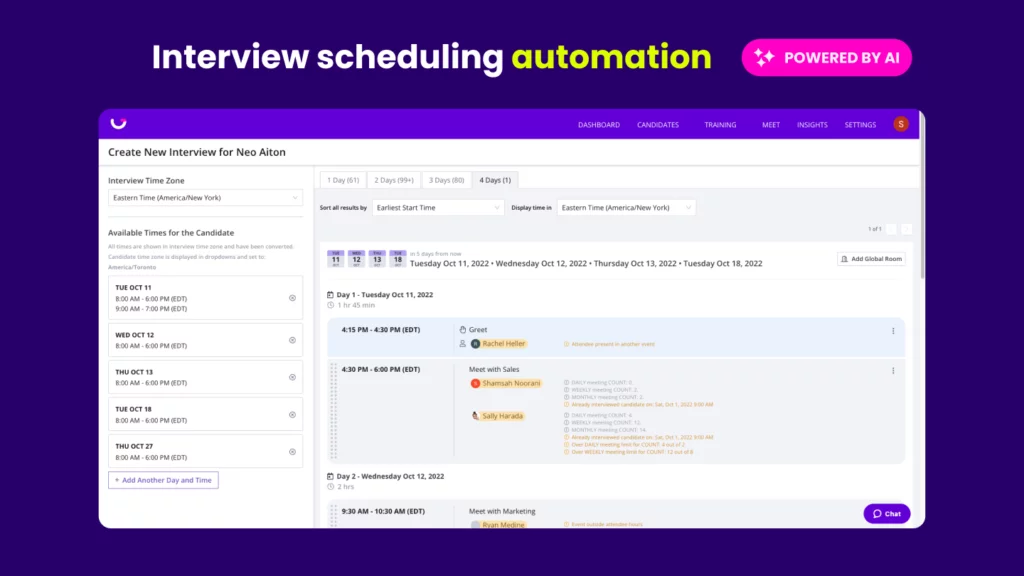Viewport: 1024px width, 576px height.
Task: Click the Tue 18 calendar date chip
Action: coord(398,259)
